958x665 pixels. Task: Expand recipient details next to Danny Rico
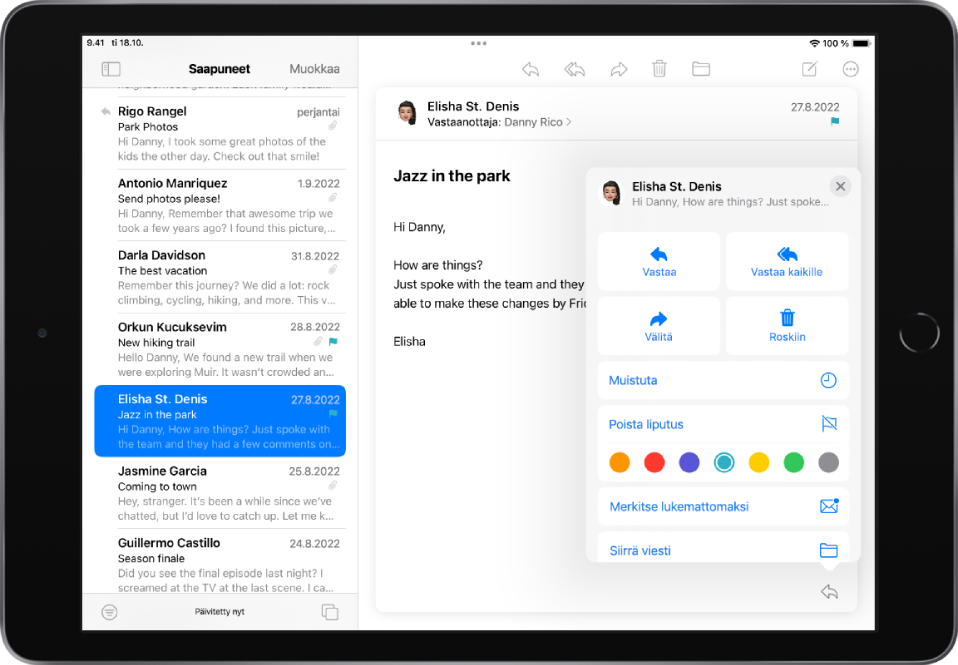[x=569, y=122]
